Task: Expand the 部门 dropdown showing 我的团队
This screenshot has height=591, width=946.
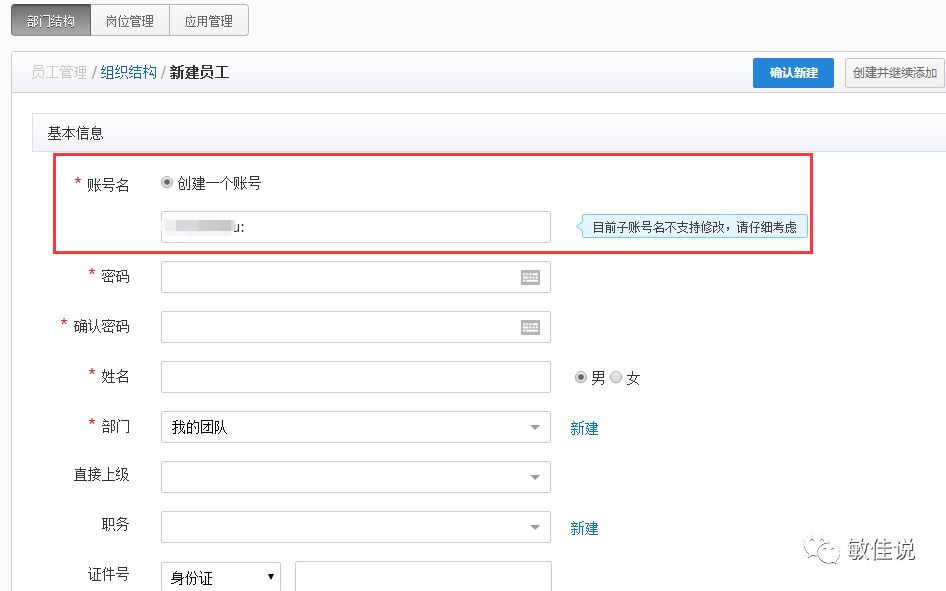Action: 355,427
